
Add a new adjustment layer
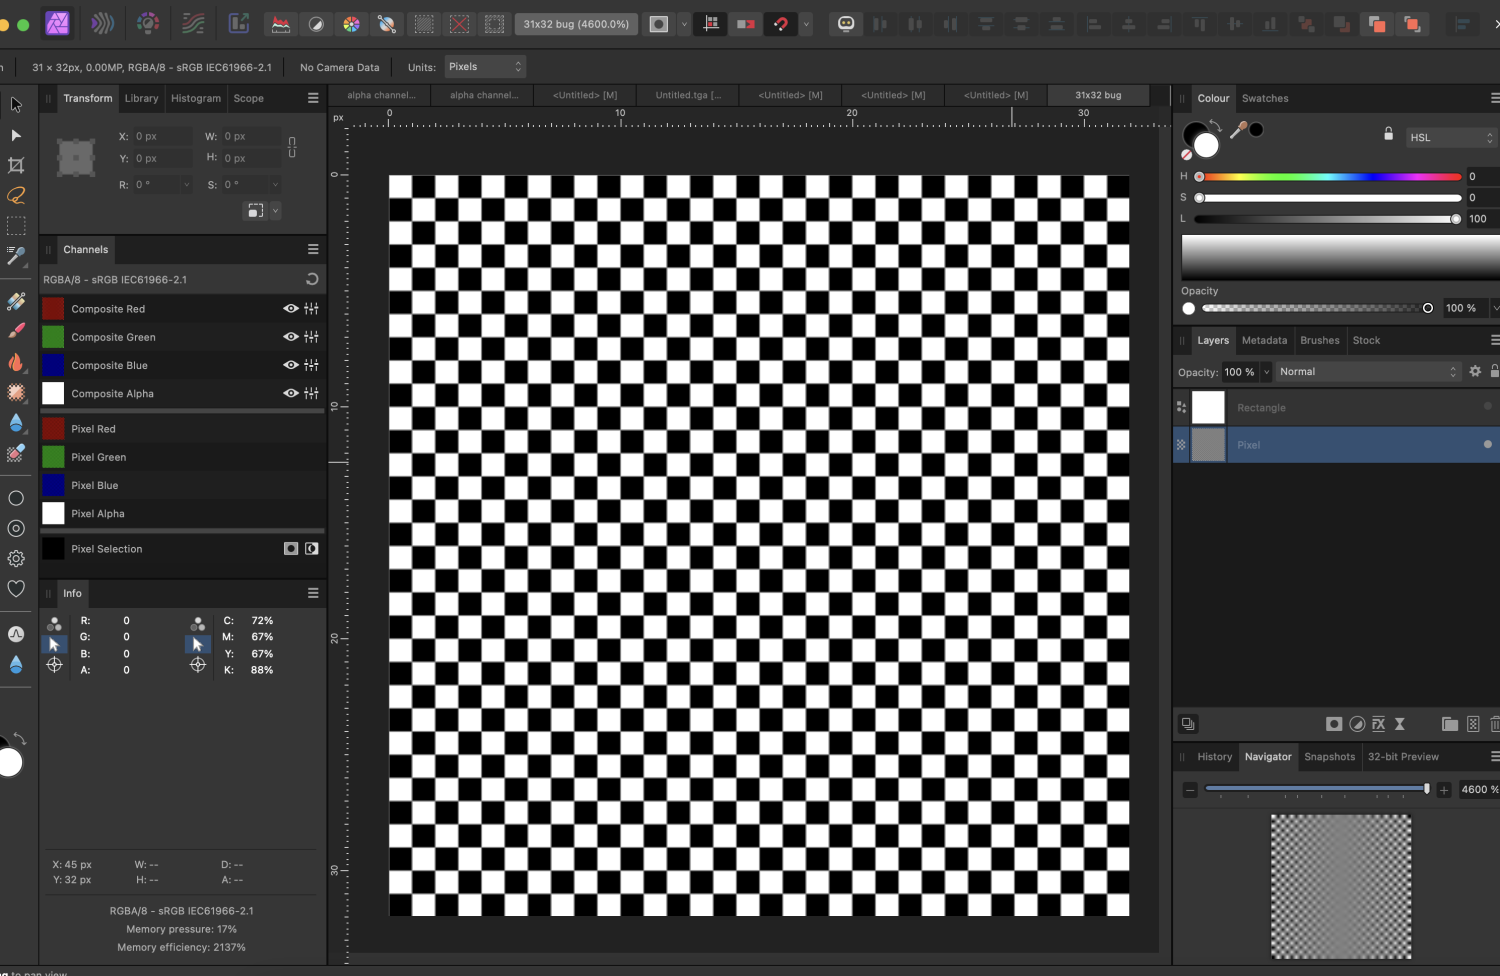pos(1357,723)
